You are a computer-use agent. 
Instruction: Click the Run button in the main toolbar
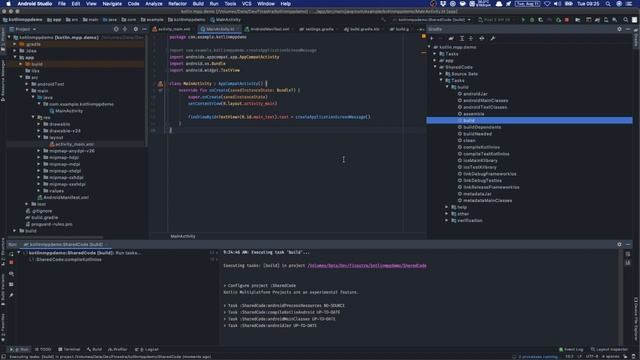coord(523,20)
